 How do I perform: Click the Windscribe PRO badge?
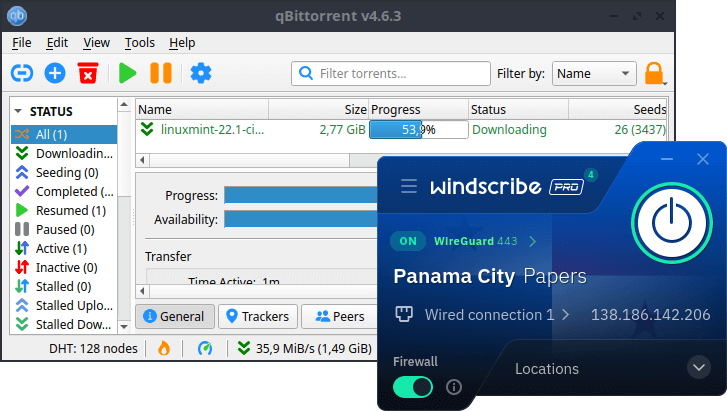click(x=566, y=187)
